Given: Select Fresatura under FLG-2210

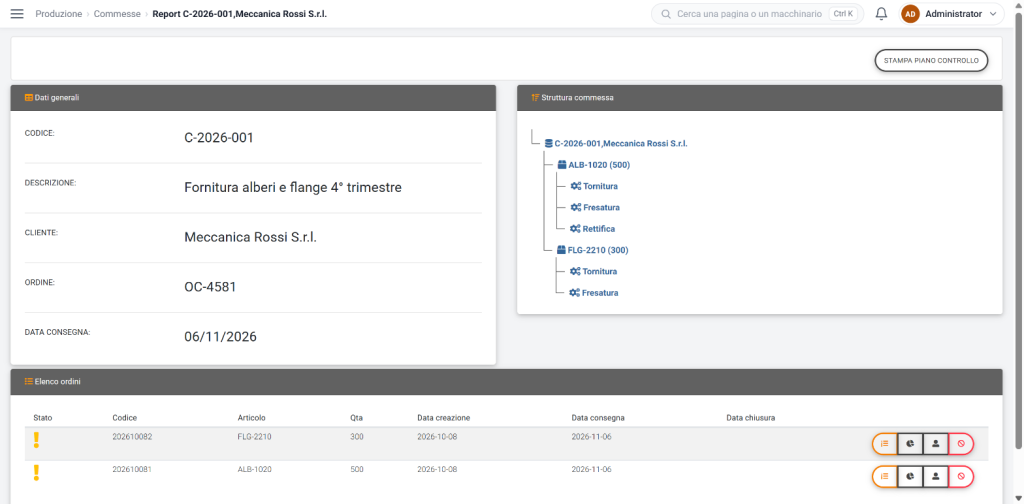Looking at the screenshot, I should coord(594,292).
